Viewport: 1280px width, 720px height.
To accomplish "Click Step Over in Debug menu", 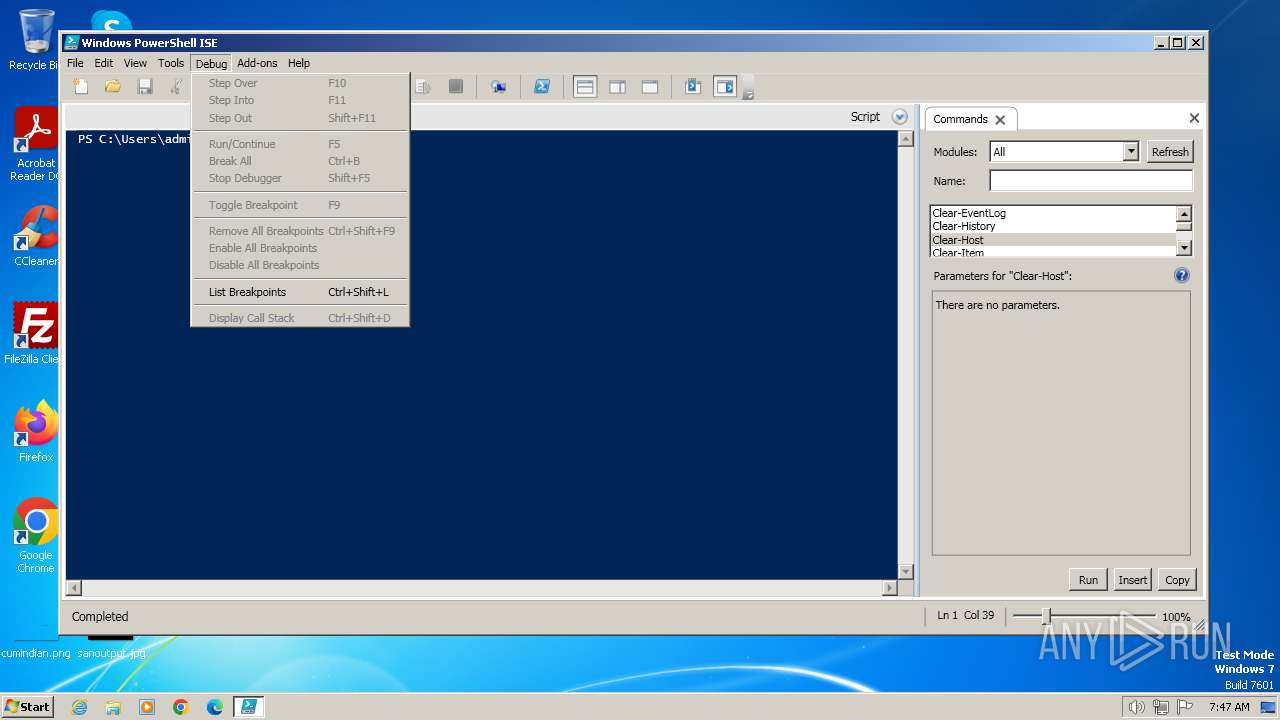I will click(x=300, y=83).
